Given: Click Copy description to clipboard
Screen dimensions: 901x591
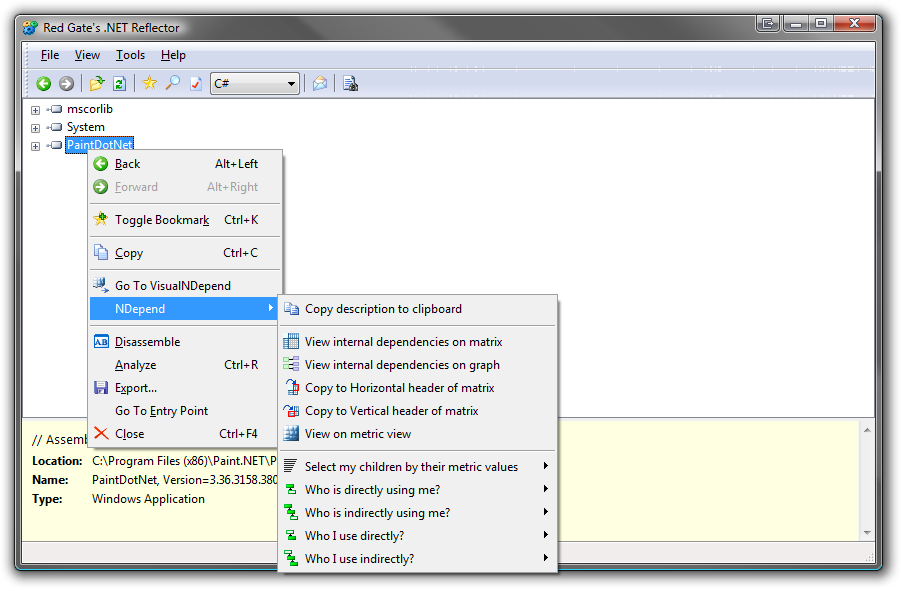Looking at the screenshot, I should (x=418, y=309).
